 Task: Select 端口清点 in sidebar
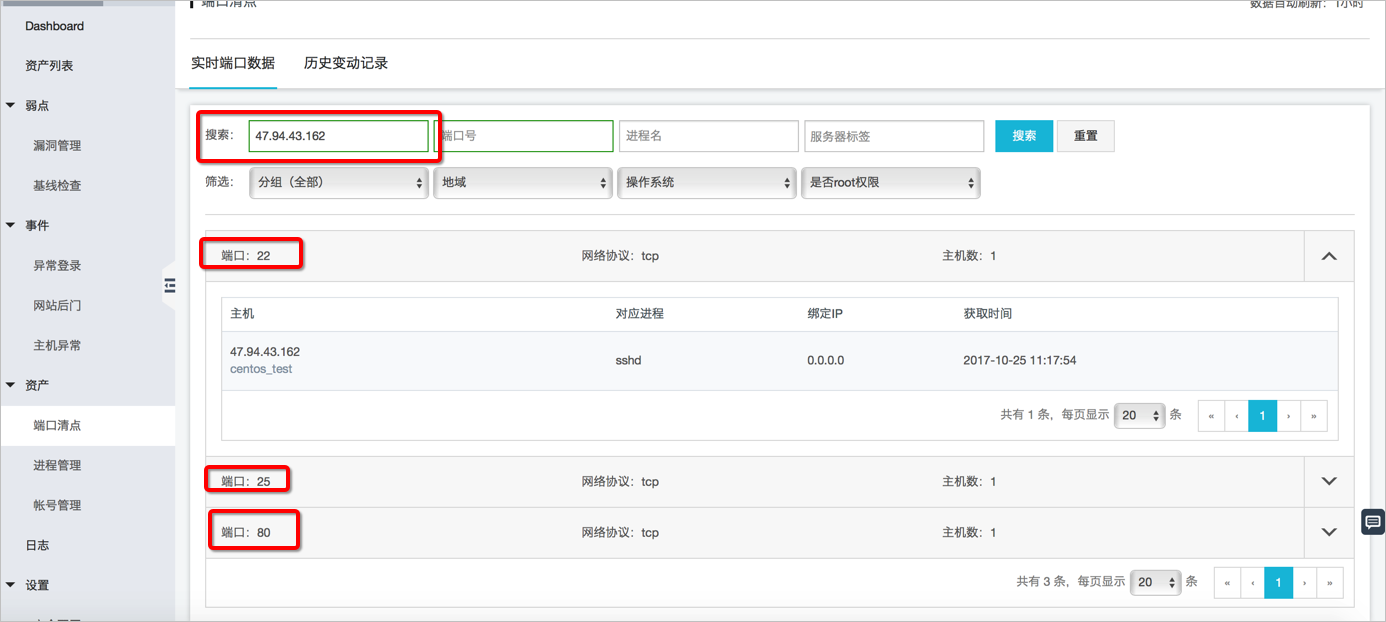click(57, 425)
